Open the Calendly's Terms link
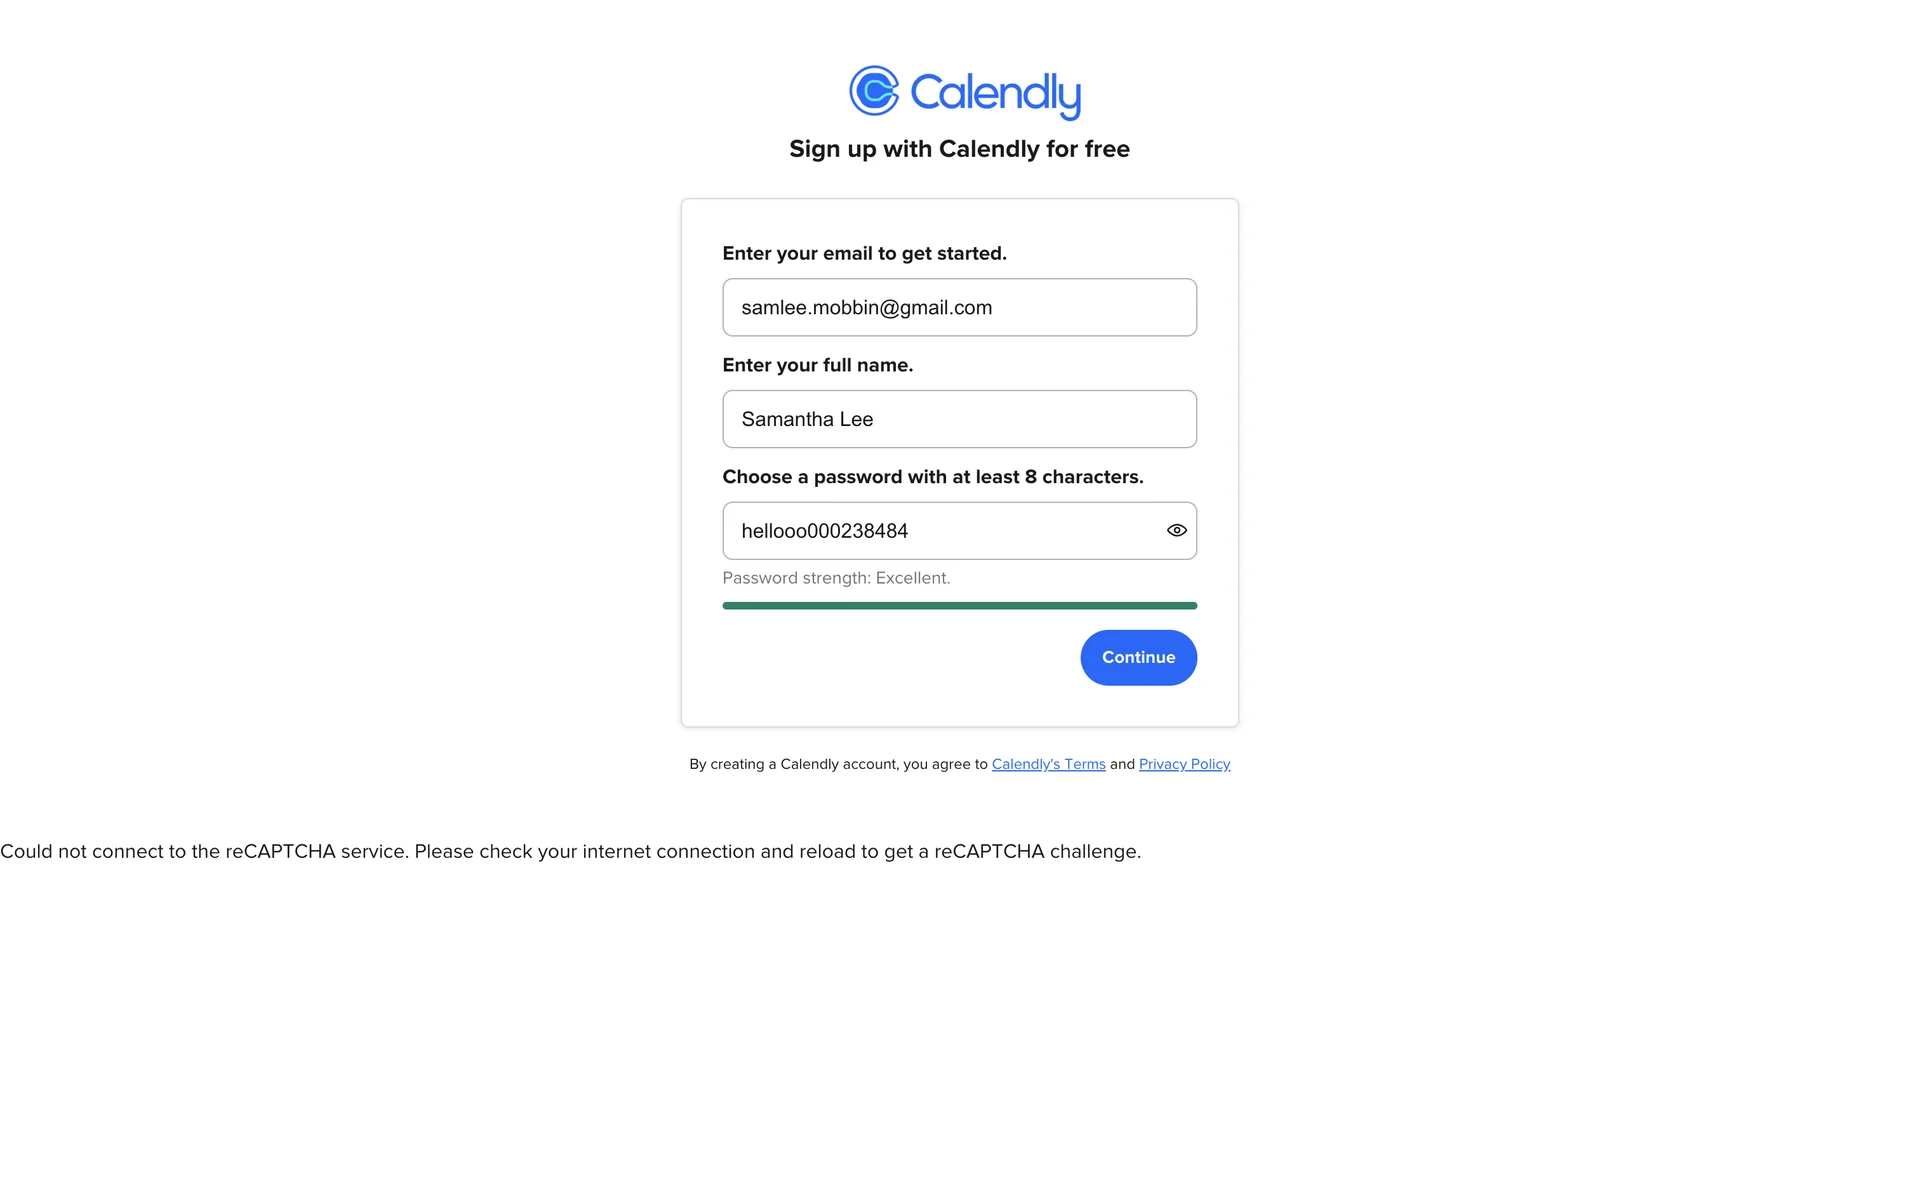The height and width of the screenshot is (1200, 1920). pos(1048,764)
